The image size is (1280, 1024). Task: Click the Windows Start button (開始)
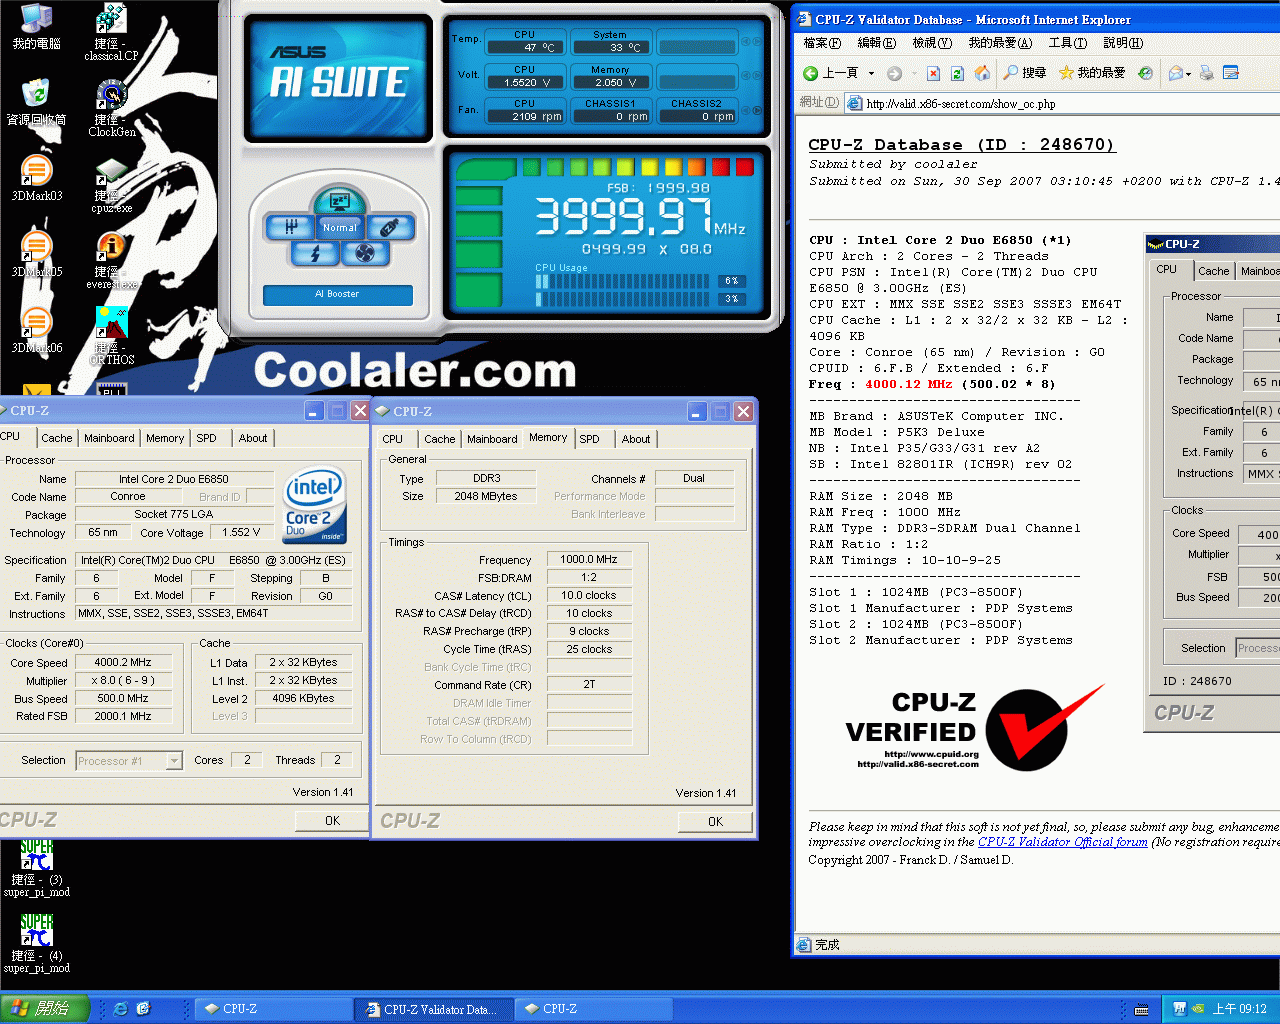[45, 1009]
